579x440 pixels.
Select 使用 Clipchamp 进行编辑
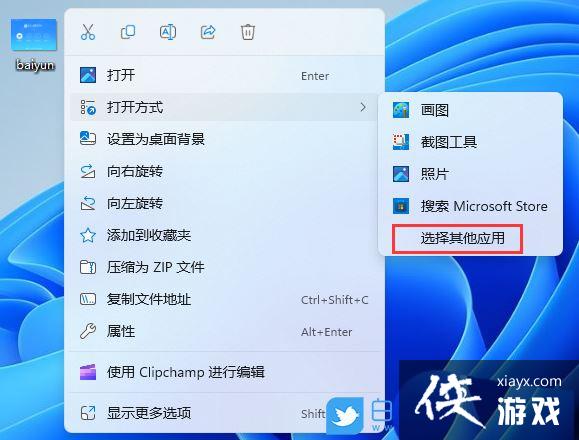click(x=224, y=372)
